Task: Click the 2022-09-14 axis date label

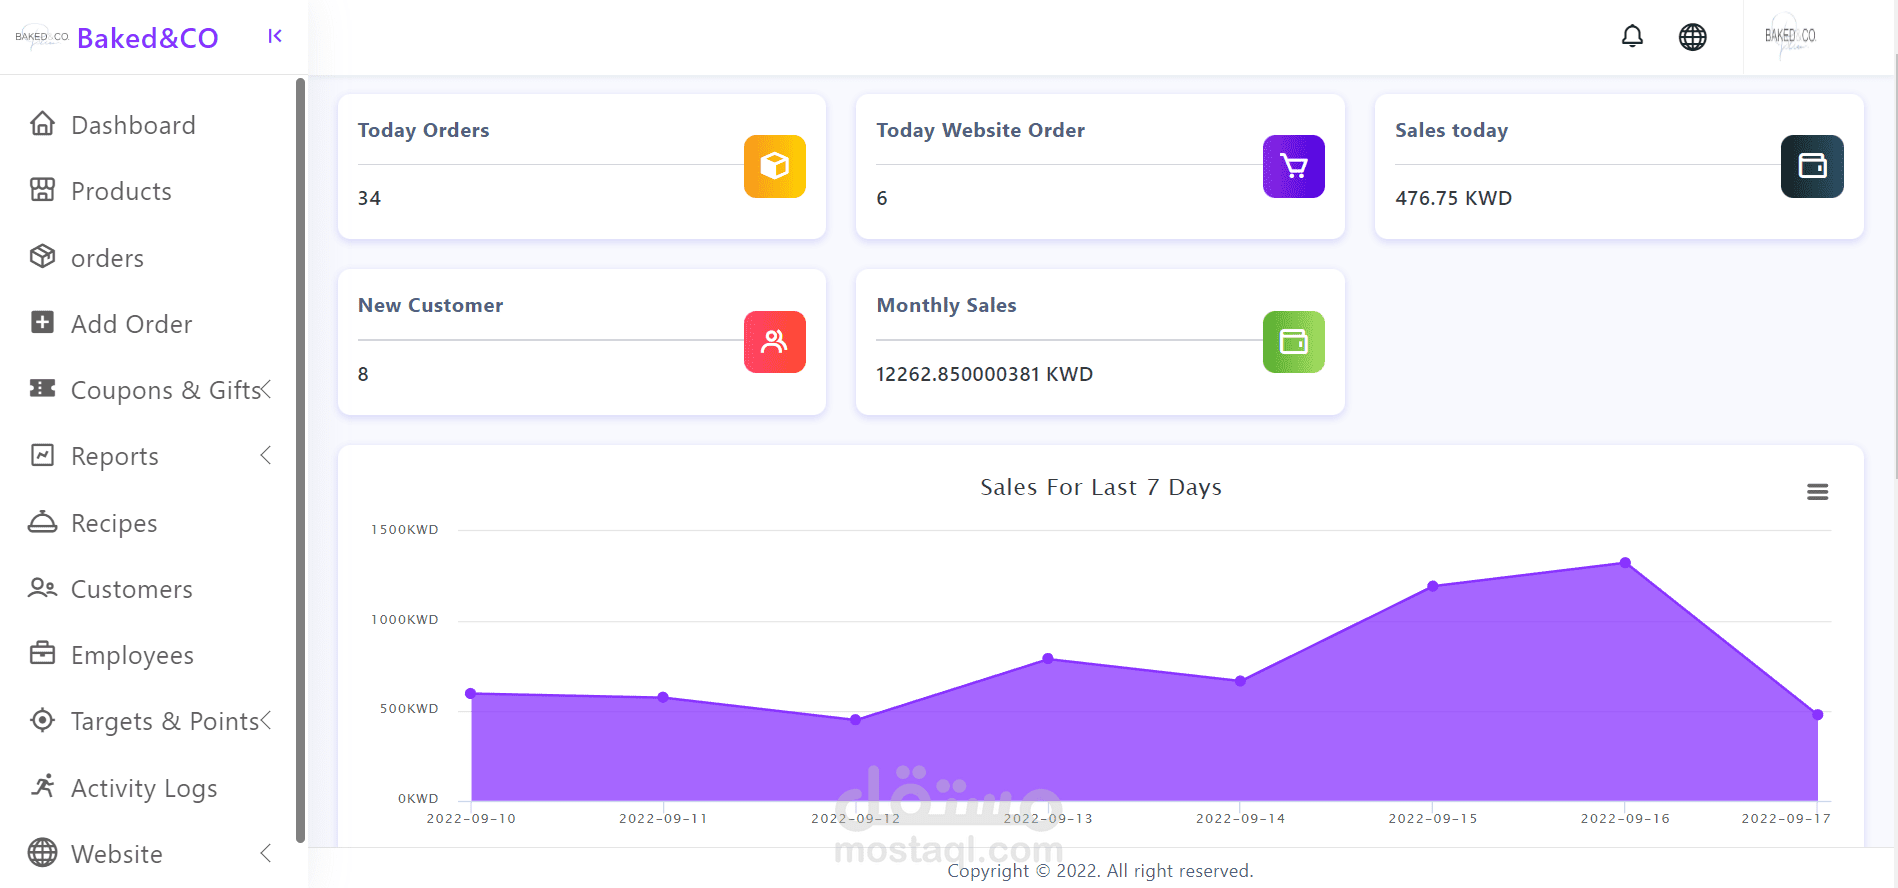Action: coord(1240,818)
